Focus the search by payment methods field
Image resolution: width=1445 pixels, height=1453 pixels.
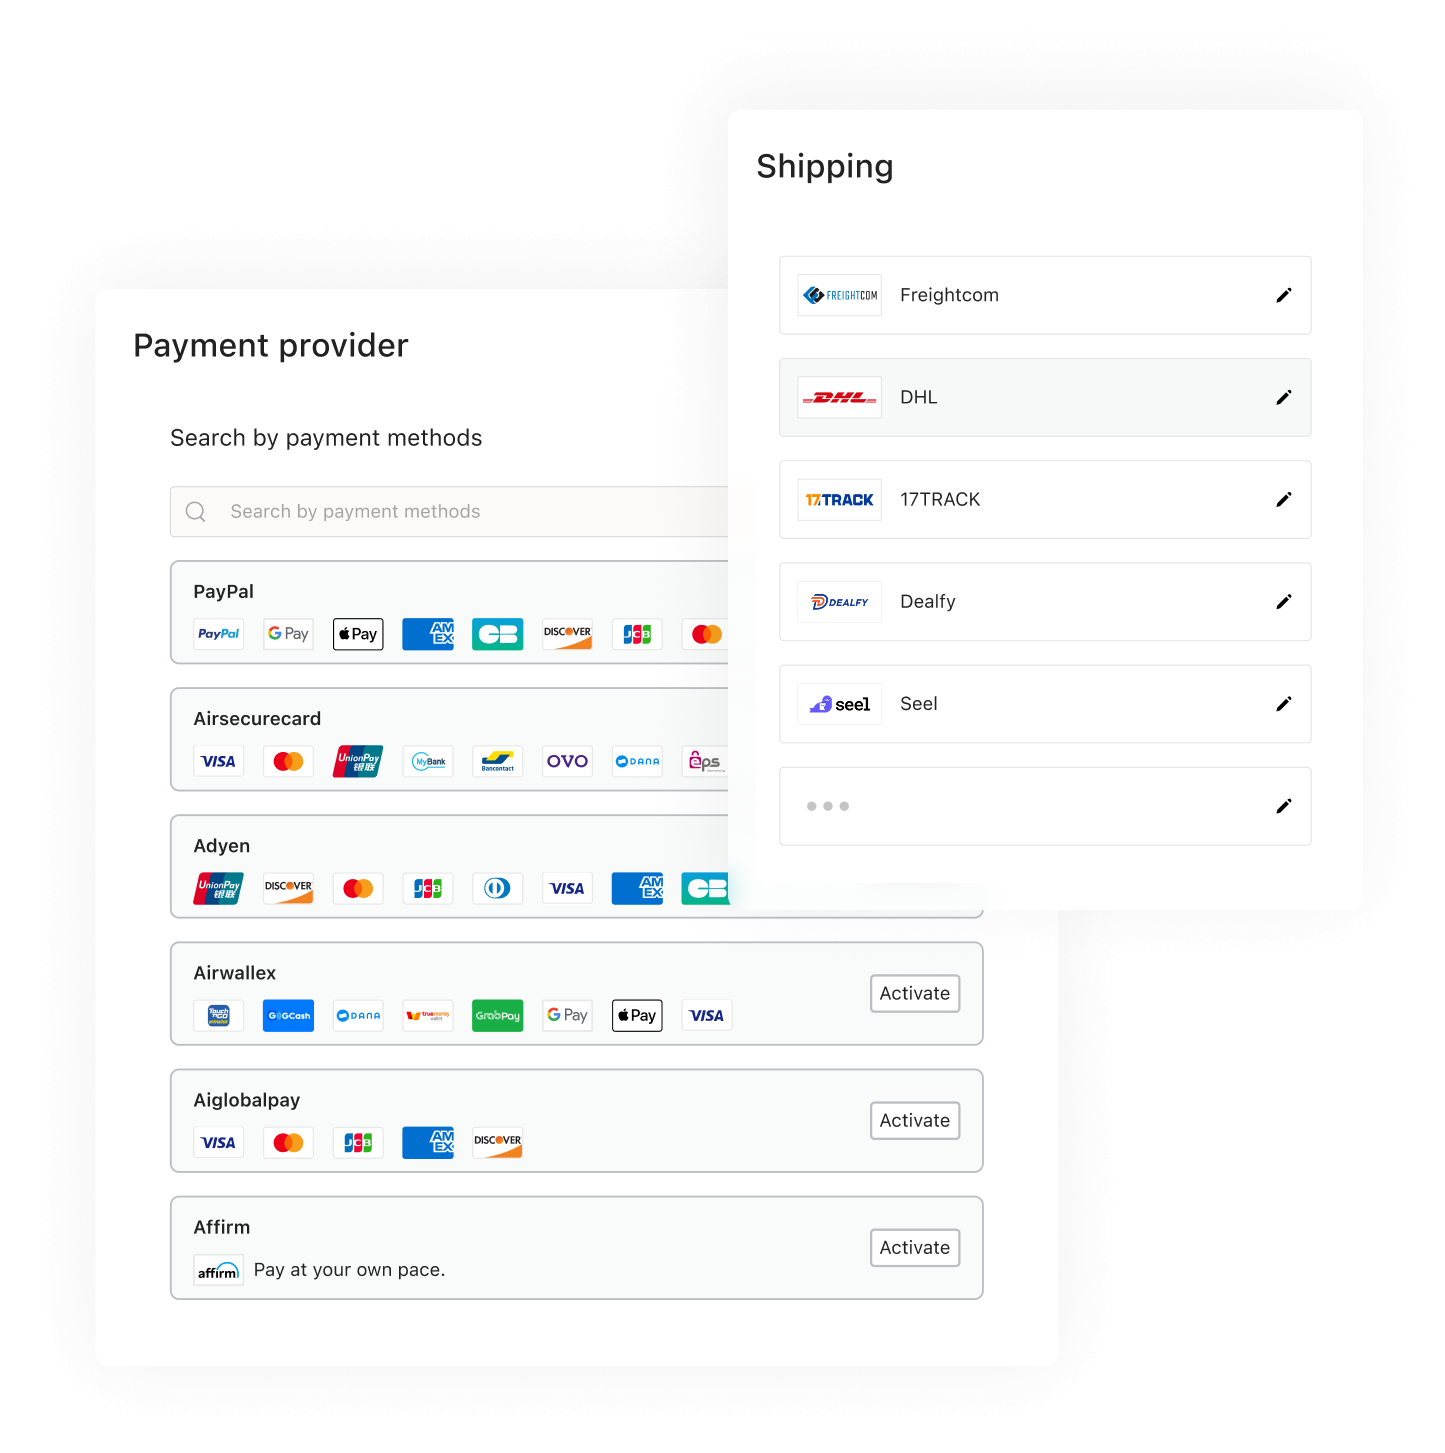450,512
